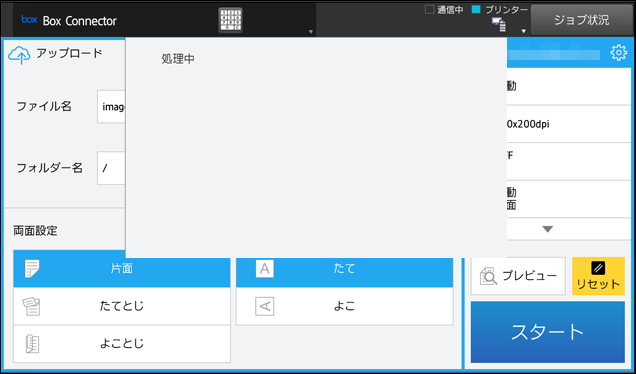Image resolution: width=636 pixels, height=374 pixels.
Task: Select the landscape orientation A icon
Action: coord(264,306)
